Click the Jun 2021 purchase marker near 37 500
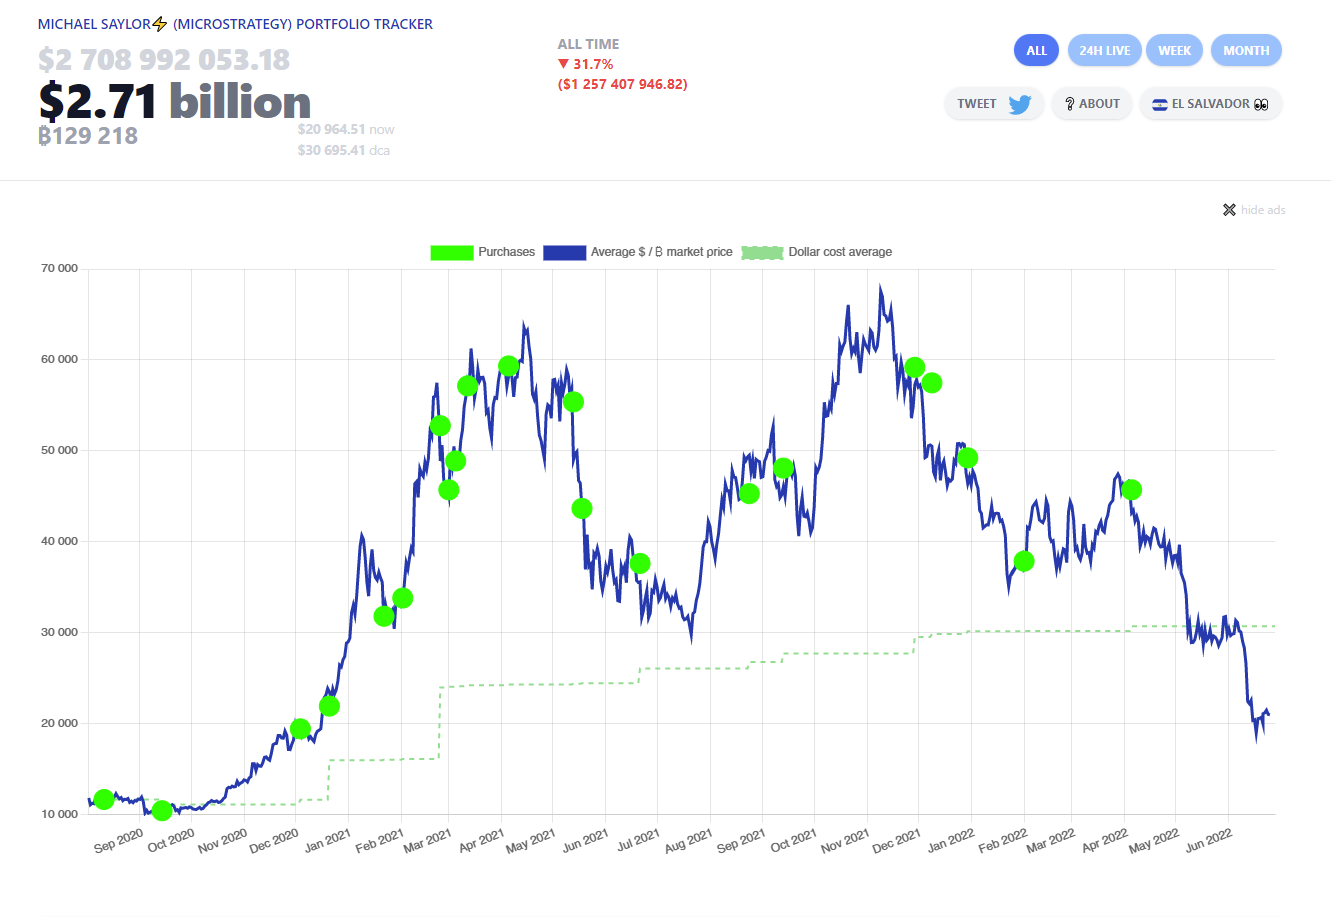The image size is (1331, 917). 640,563
